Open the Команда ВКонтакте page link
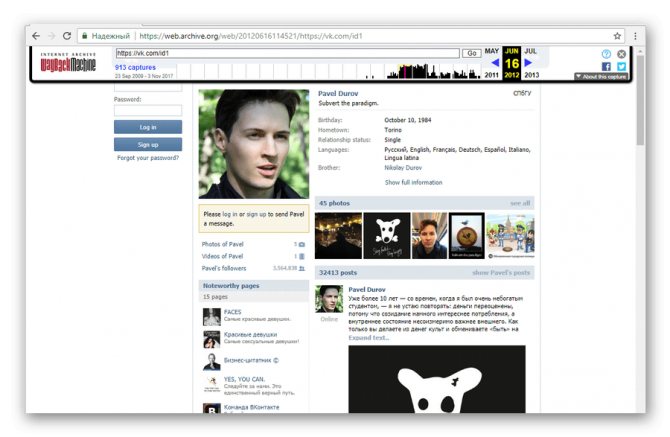 [x=251, y=407]
